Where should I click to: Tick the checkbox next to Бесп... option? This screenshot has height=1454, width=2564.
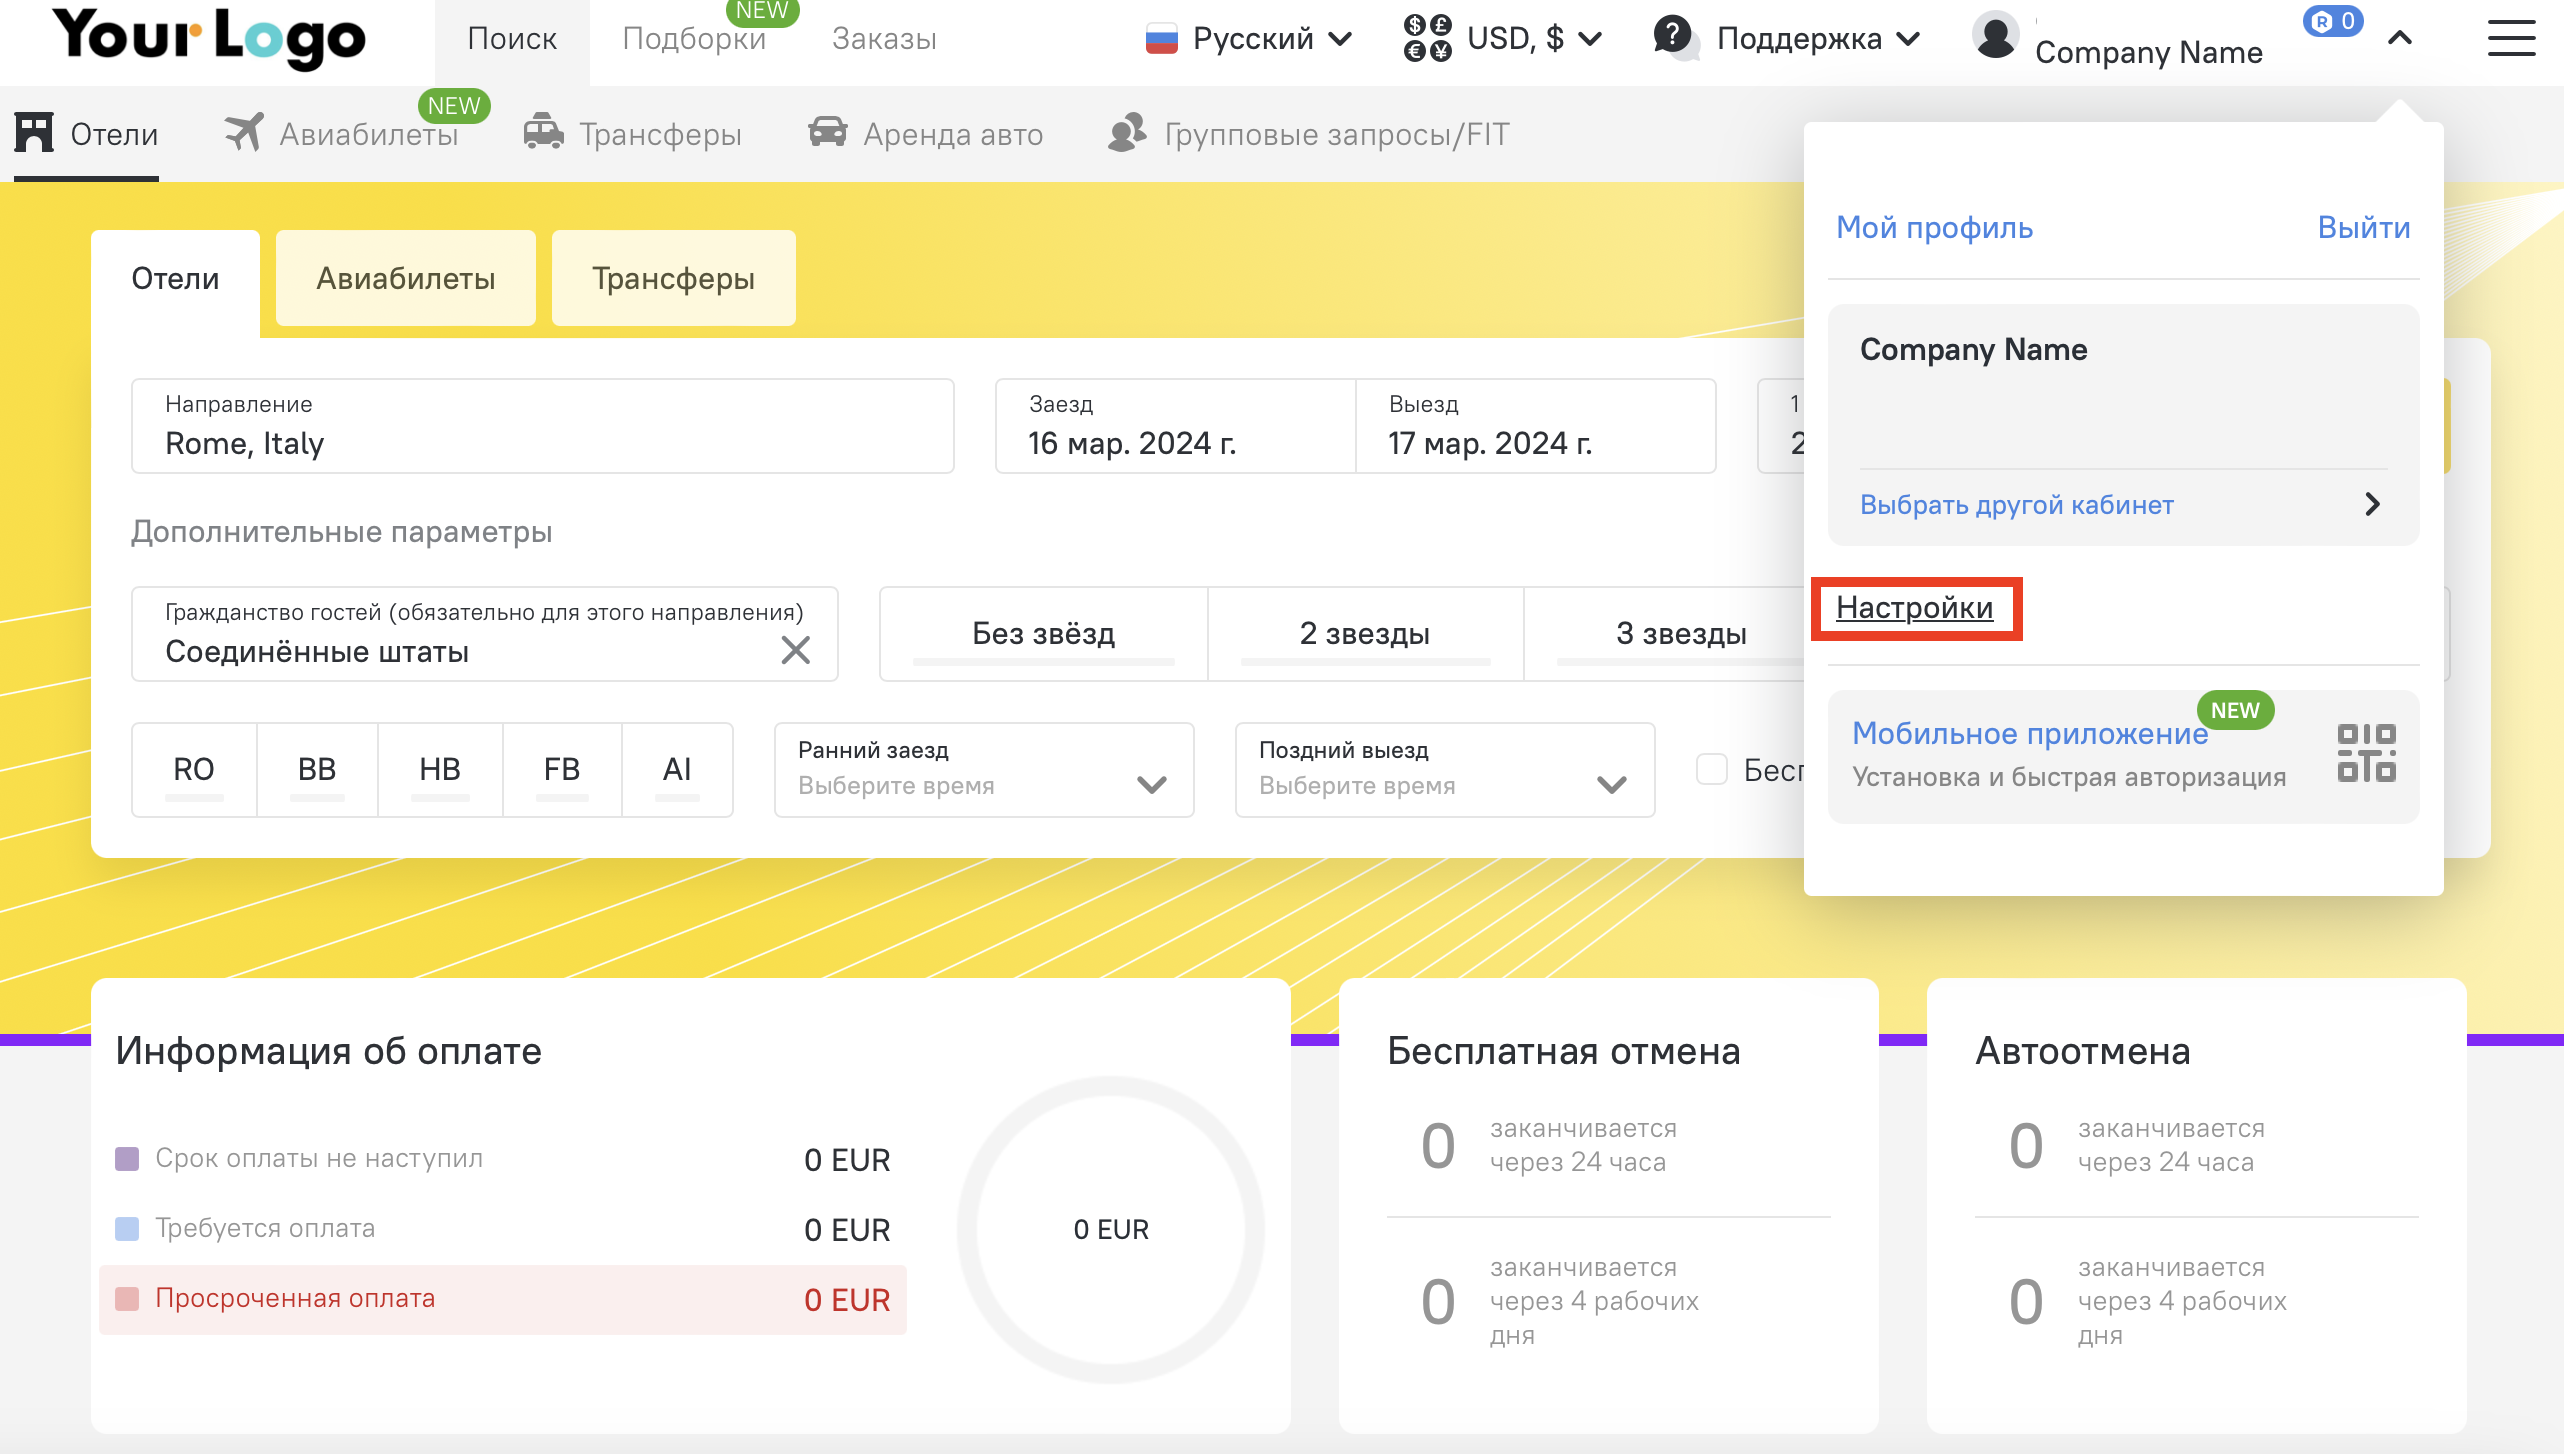coord(1712,769)
